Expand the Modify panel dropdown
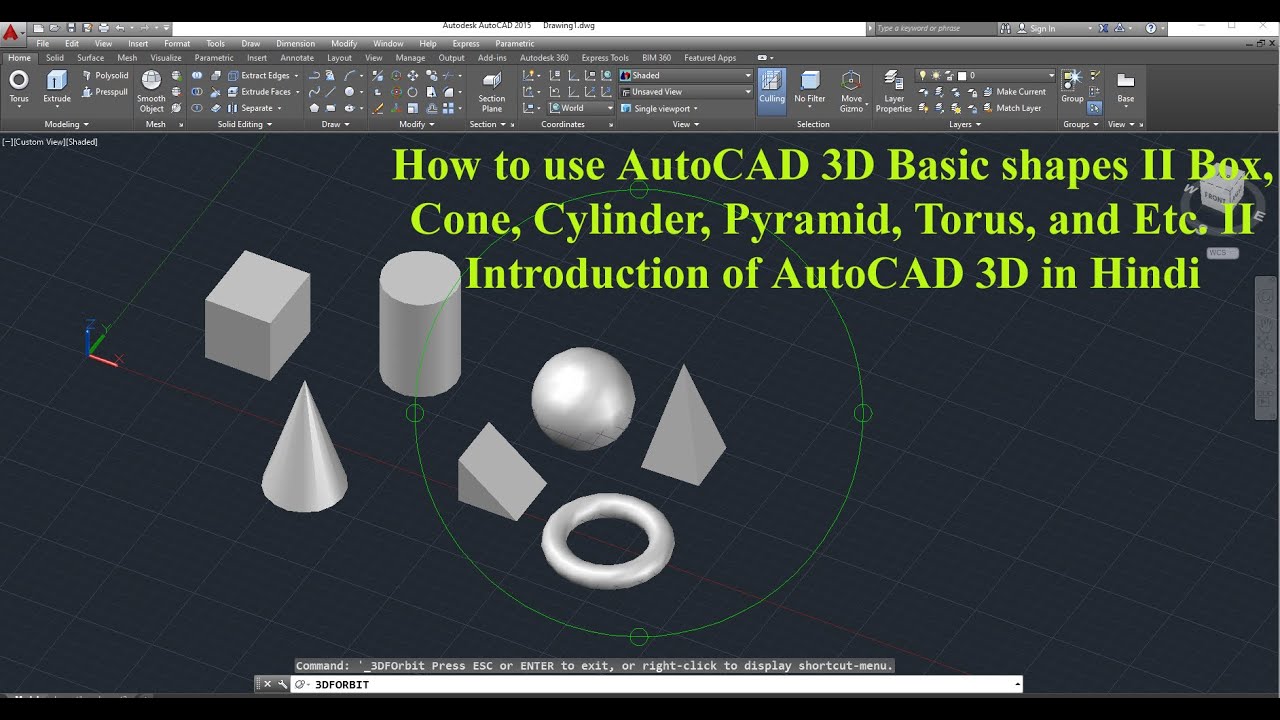This screenshot has width=1280, height=720. [417, 125]
